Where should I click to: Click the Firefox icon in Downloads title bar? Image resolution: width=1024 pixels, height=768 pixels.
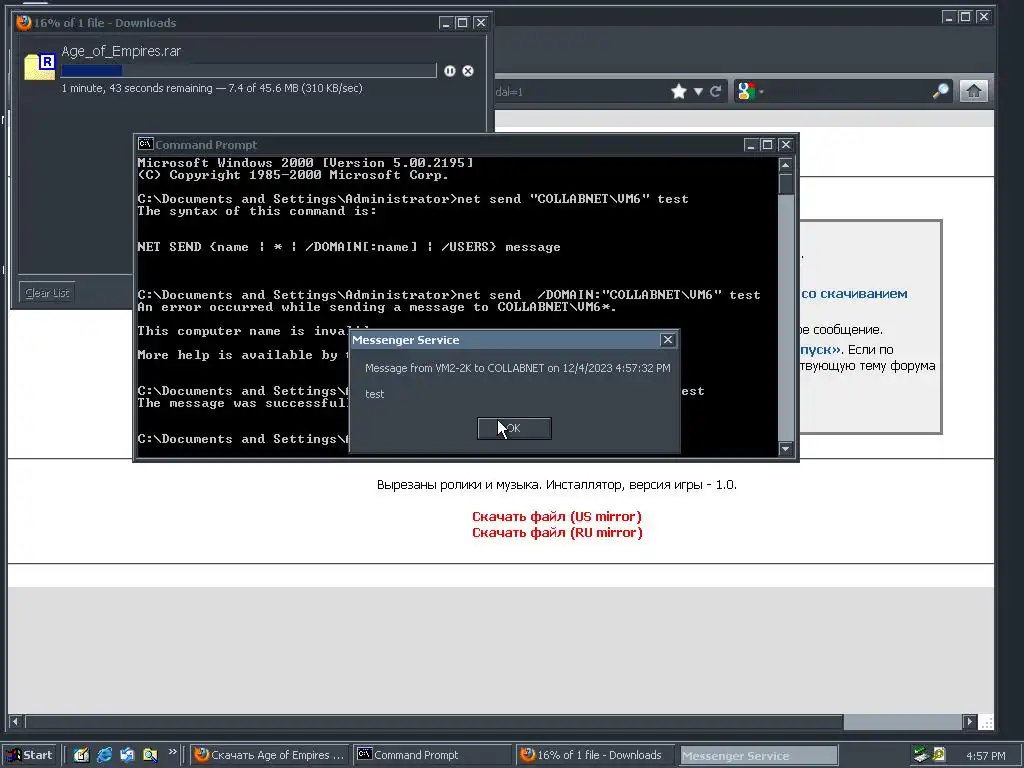coord(24,22)
